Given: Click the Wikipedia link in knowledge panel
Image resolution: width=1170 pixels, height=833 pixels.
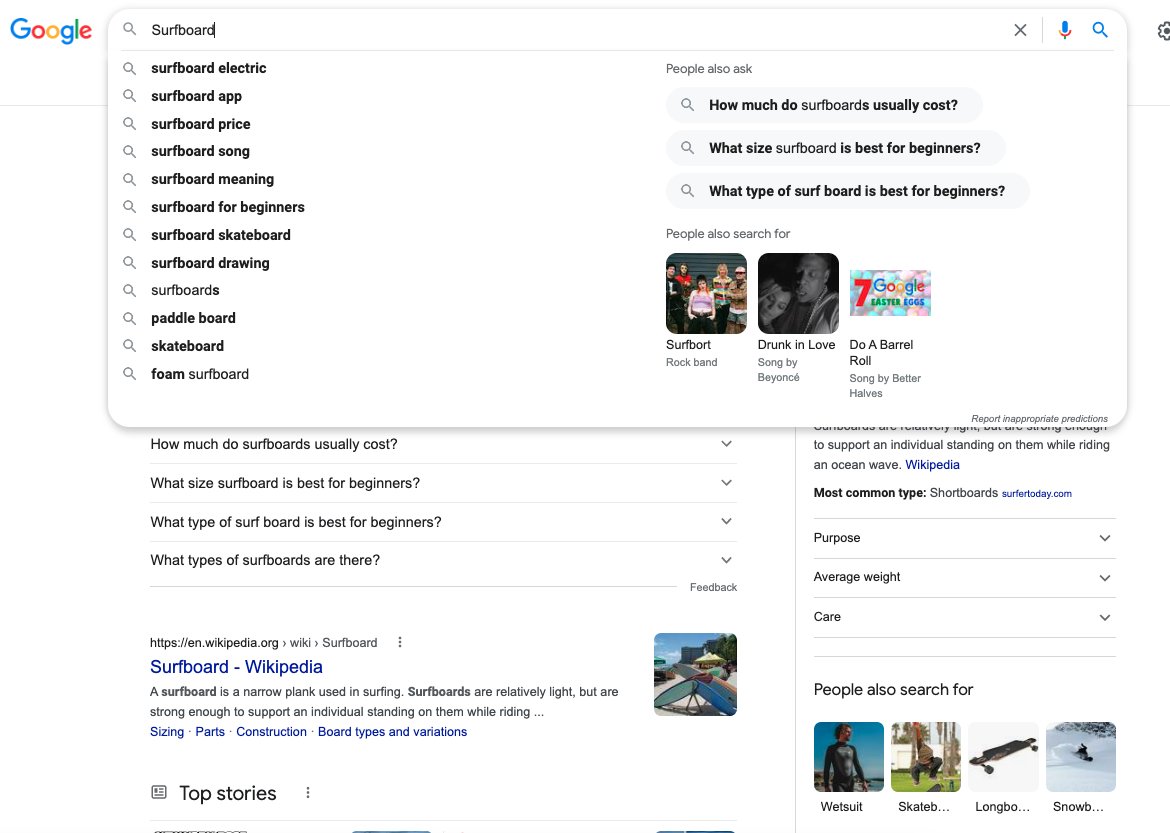Looking at the screenshot, I should click(933, 464).
